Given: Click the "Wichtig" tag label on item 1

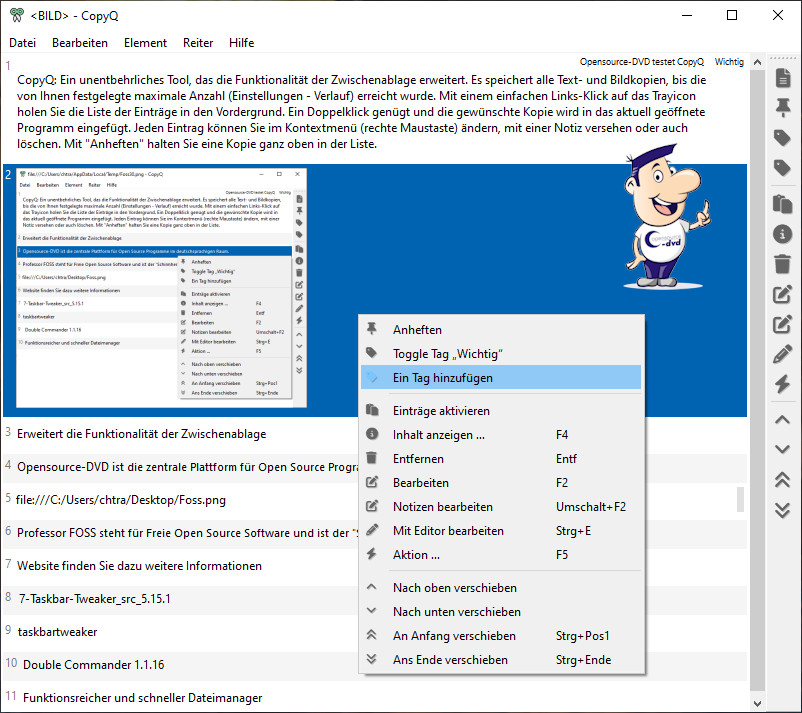Looking at the screenshot, I should pyautogui.click(x=729, y=62).
